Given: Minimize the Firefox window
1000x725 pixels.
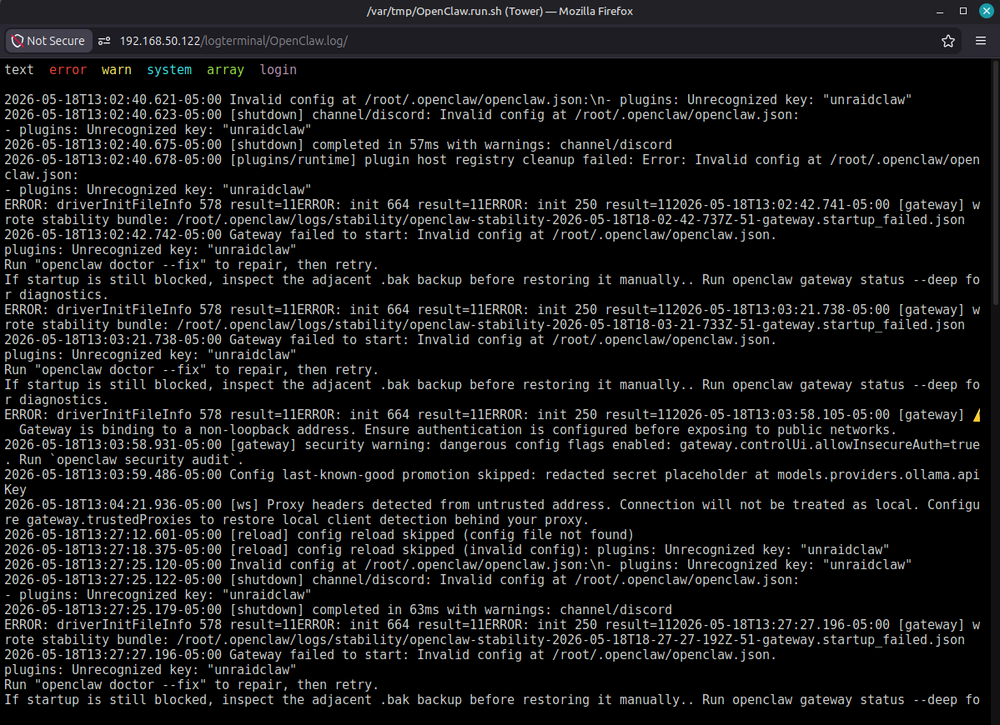Looking at the screenshot, I should click(939, 11).
